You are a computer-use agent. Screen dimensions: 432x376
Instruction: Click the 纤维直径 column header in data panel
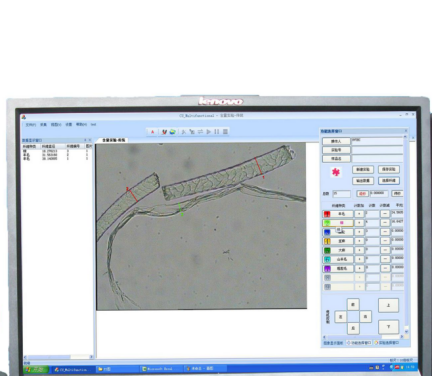(52, 146)
